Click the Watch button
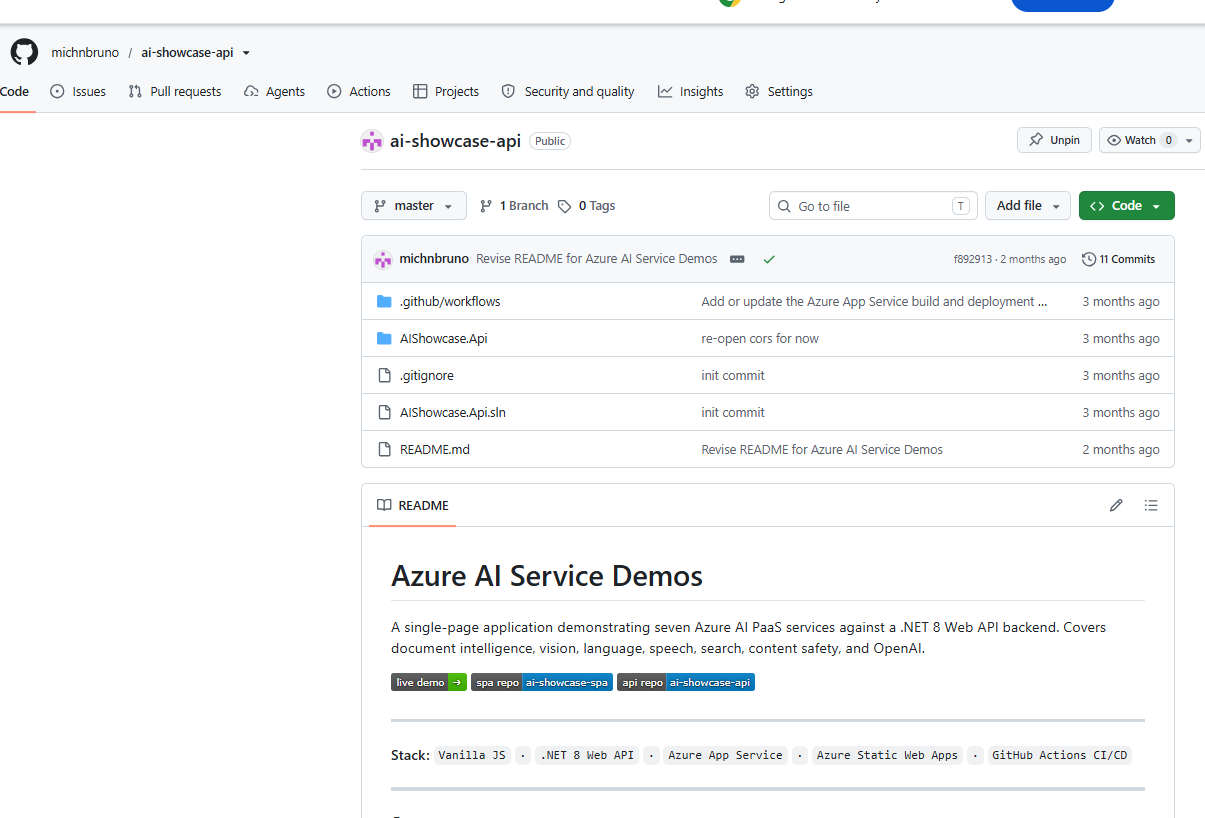The image size is (1205, 818). click(x=1139, y=140)
